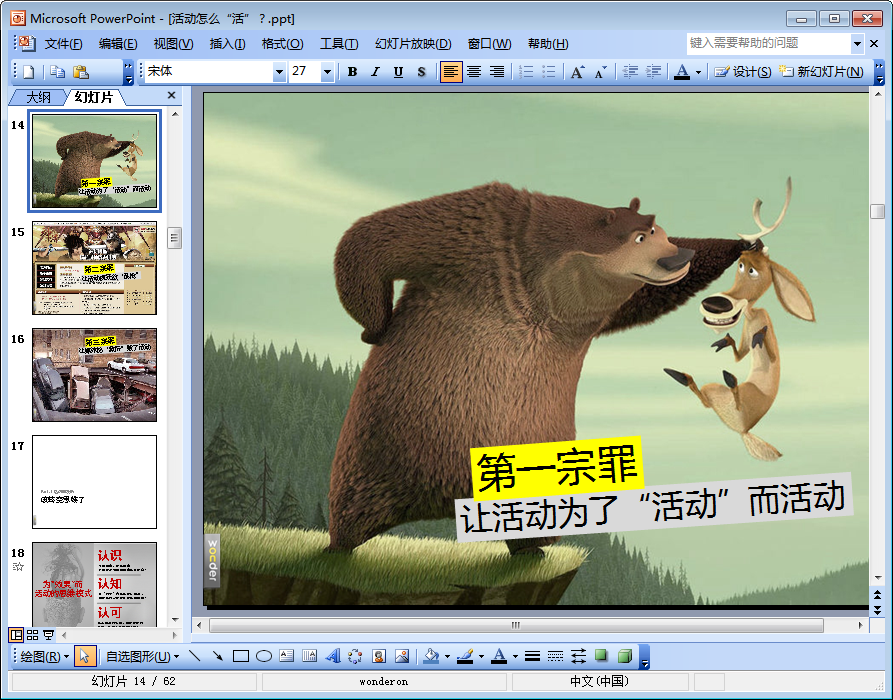This screenshot has height=700, width=893.
Task: Click the 设计(S) Design button
Action: 743,72
